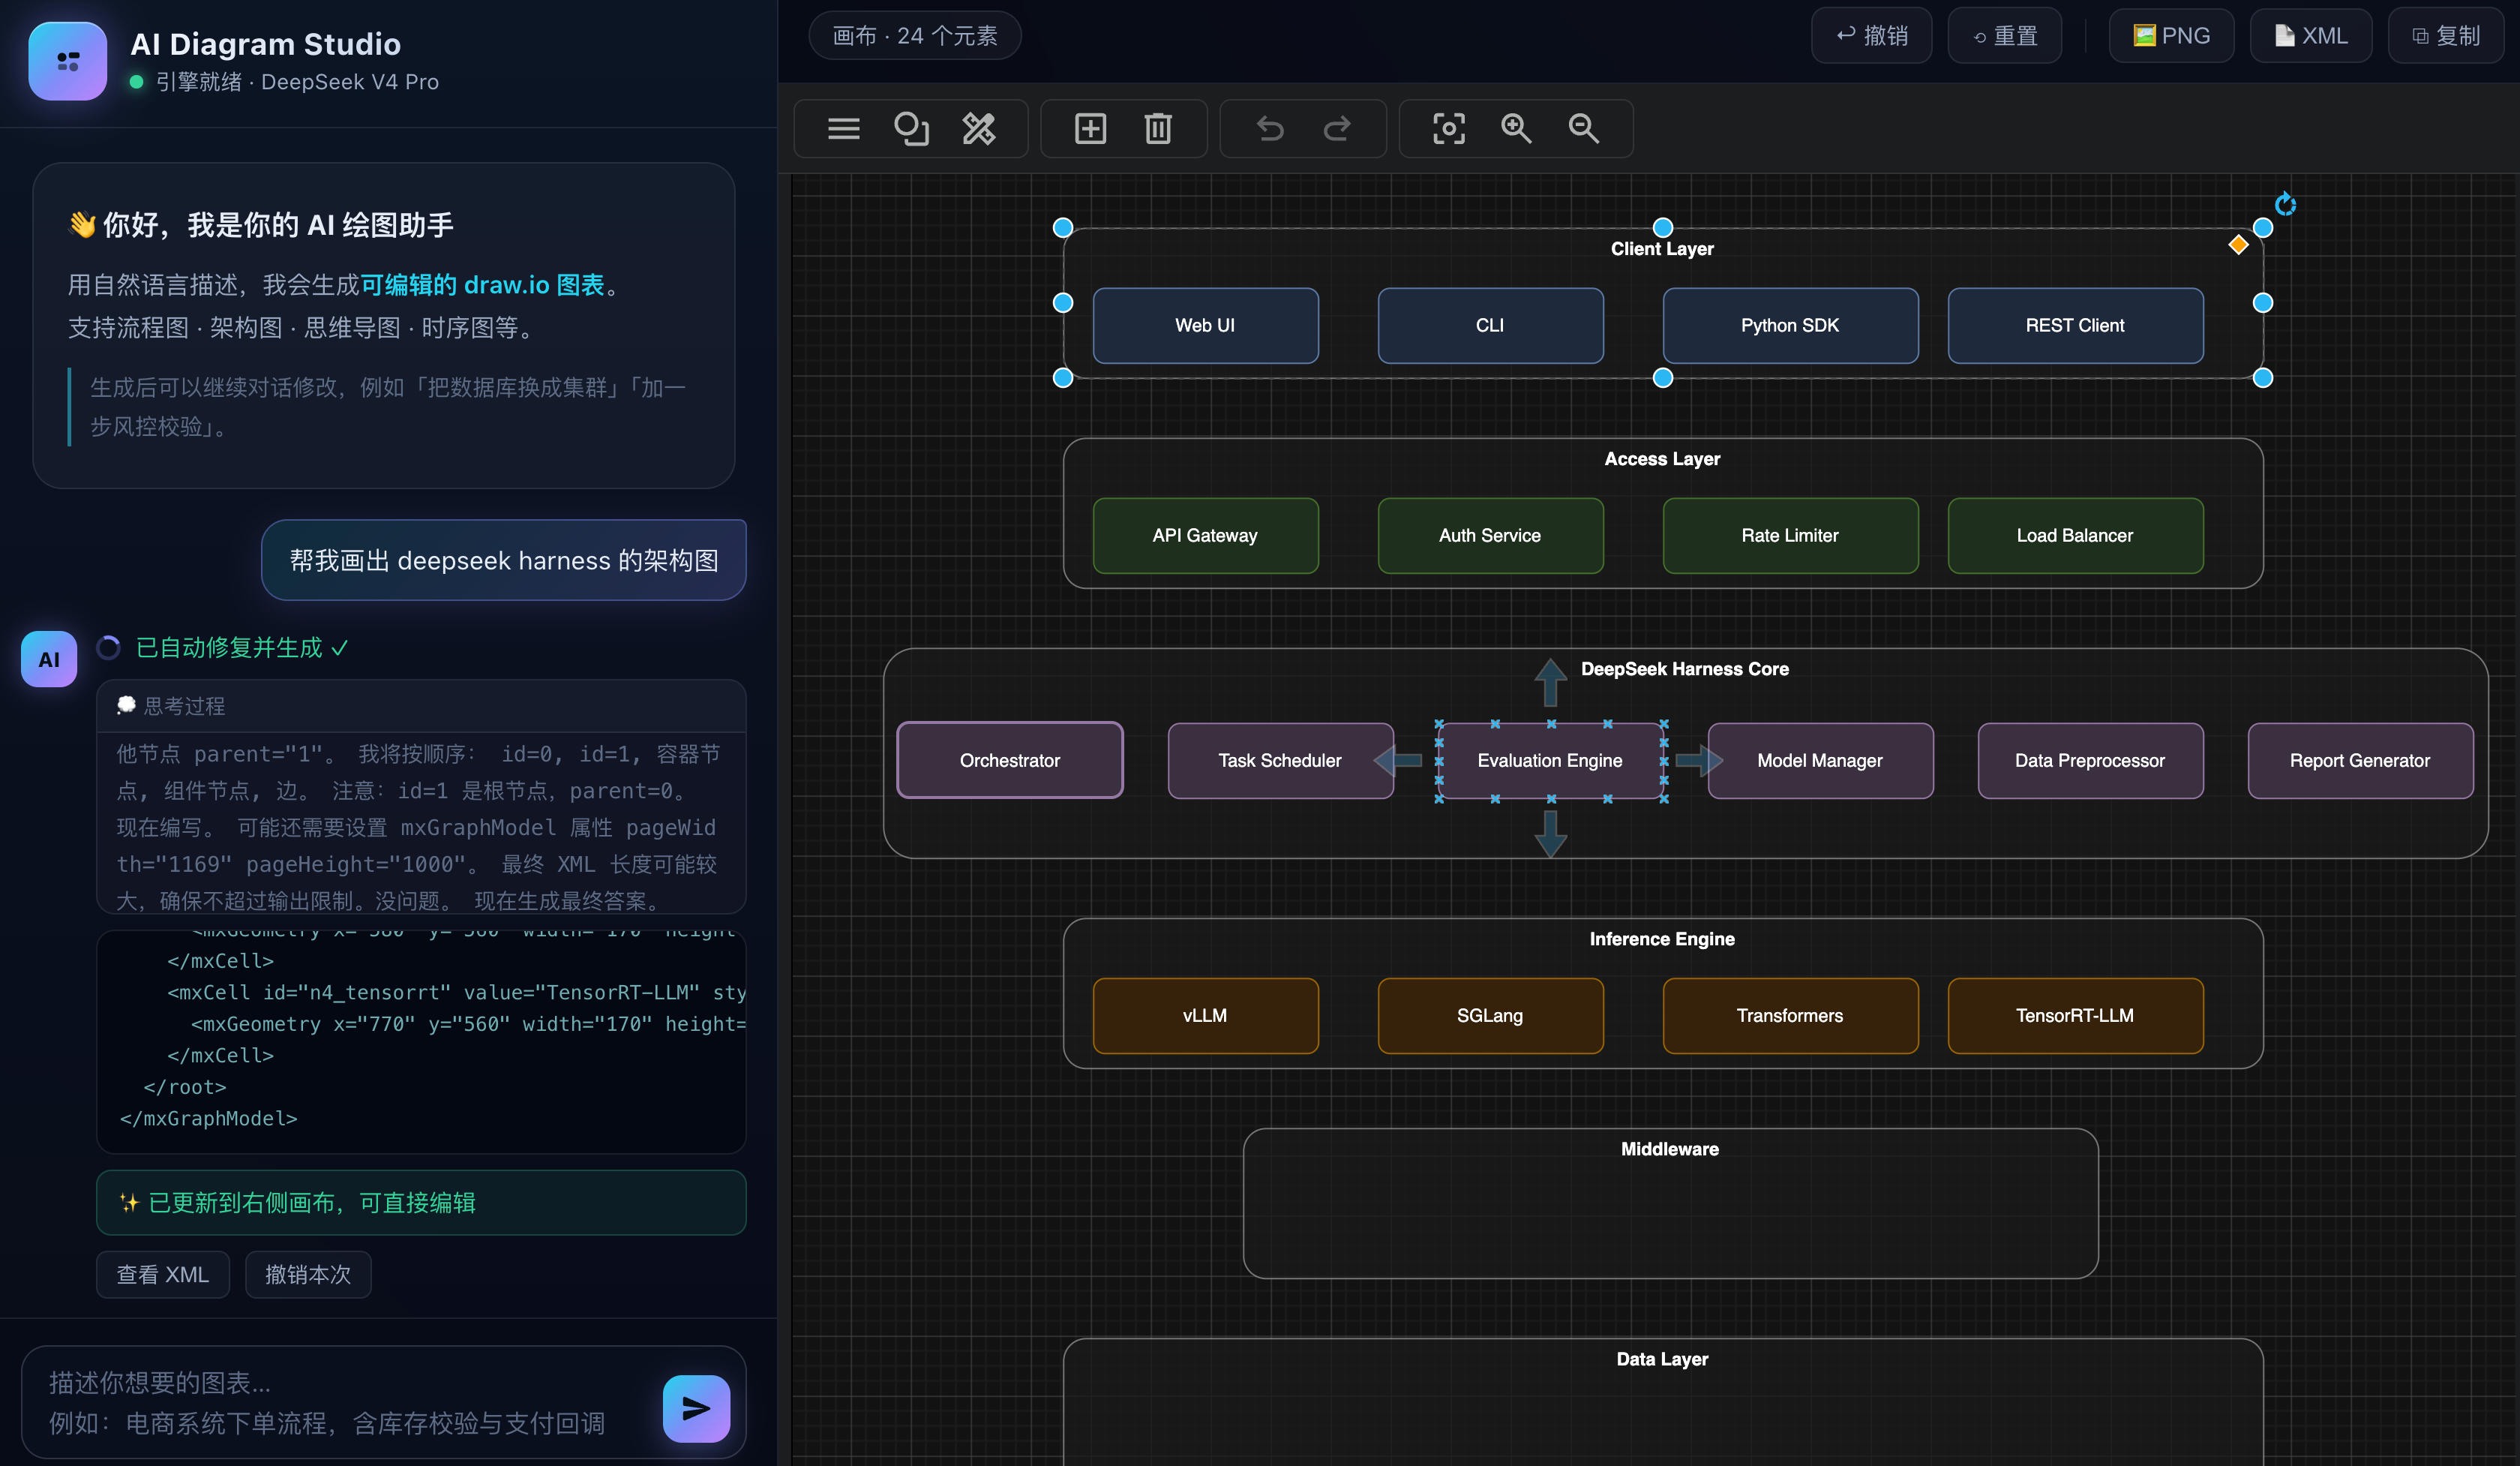Screen dimensions: 2520x1466
Task: Click the 可编辑的 draw.io 图表 highlighted text
Action: tap(482, 285)
